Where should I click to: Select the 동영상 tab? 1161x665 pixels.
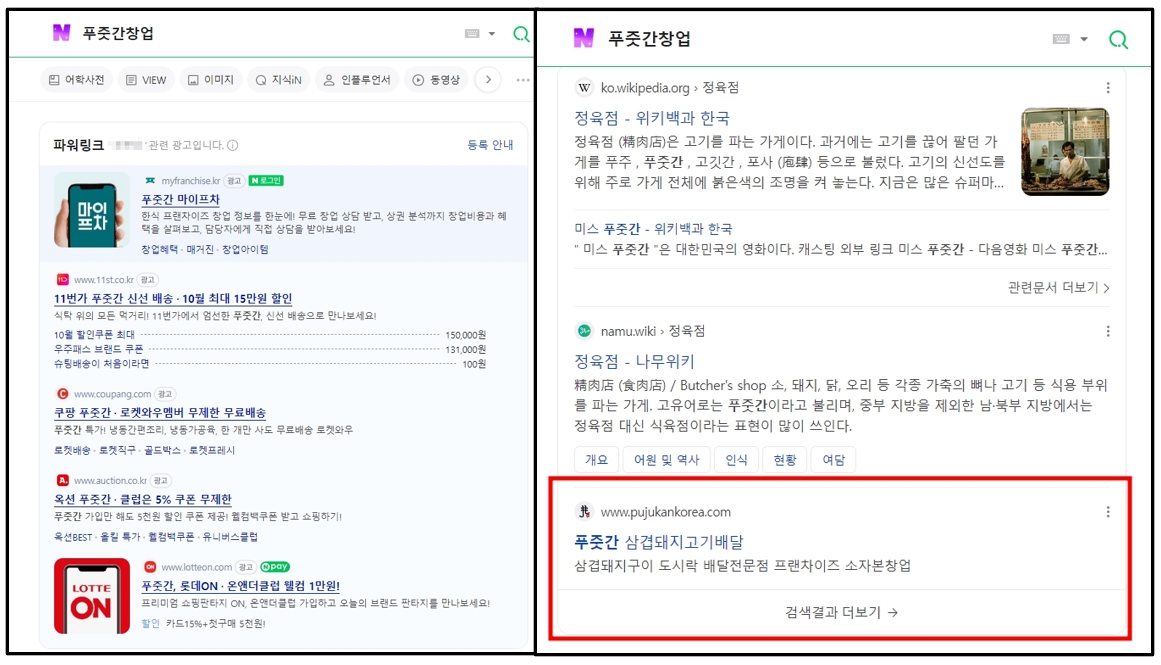(x=436, y=80)
